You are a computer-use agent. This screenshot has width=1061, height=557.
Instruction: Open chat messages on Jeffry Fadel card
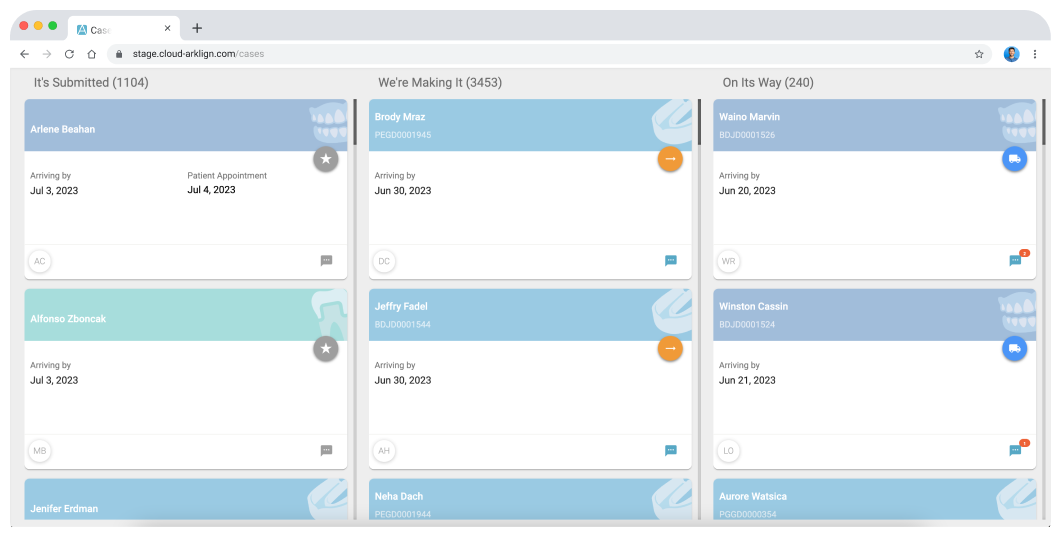point(671,450)
